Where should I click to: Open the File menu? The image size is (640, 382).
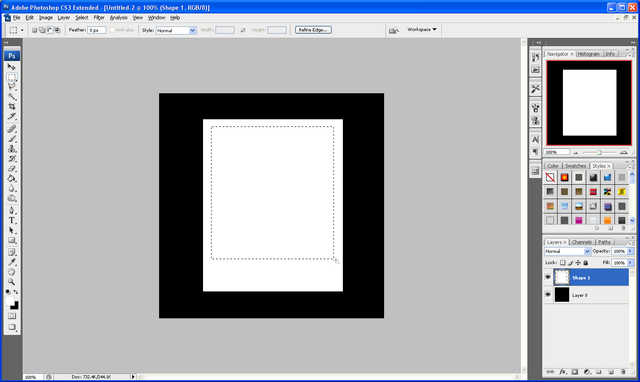pos(16,18)
